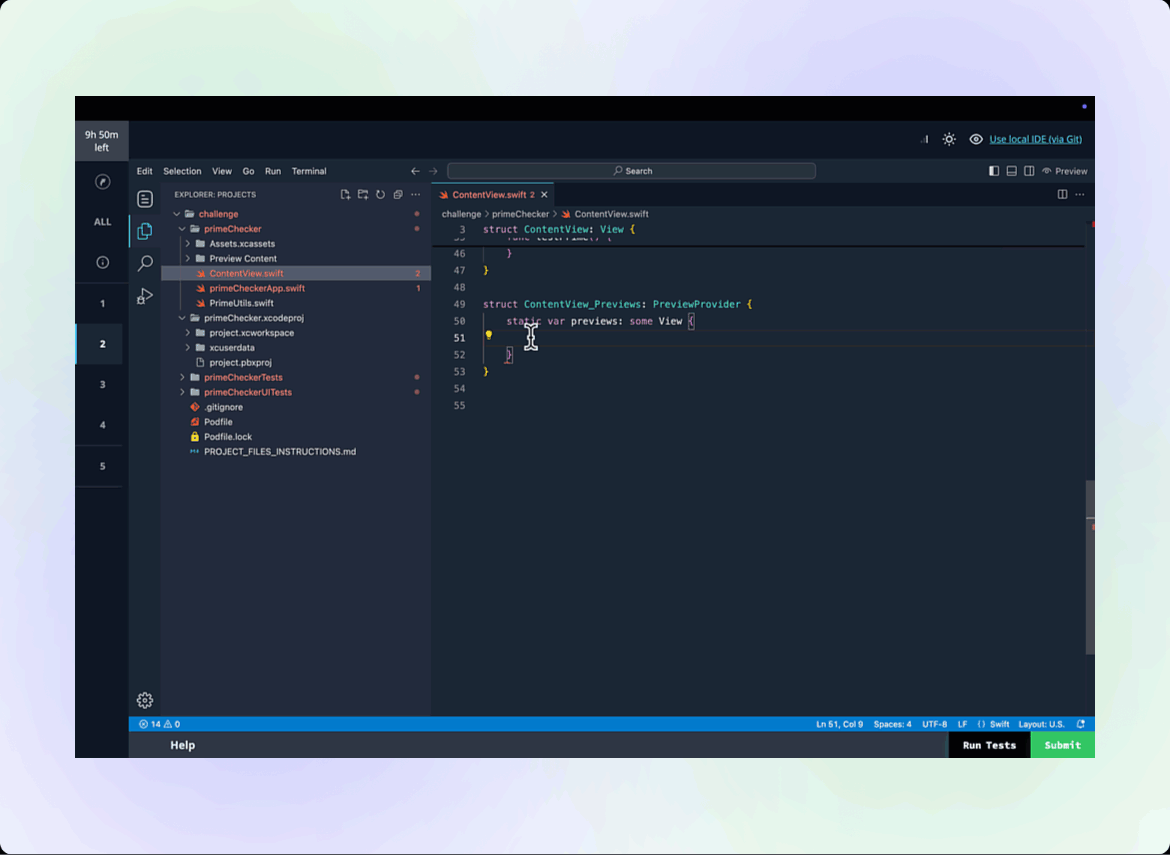
Task: Show code actions lightbulb on line 51
Action: click(x=489, y=336)
